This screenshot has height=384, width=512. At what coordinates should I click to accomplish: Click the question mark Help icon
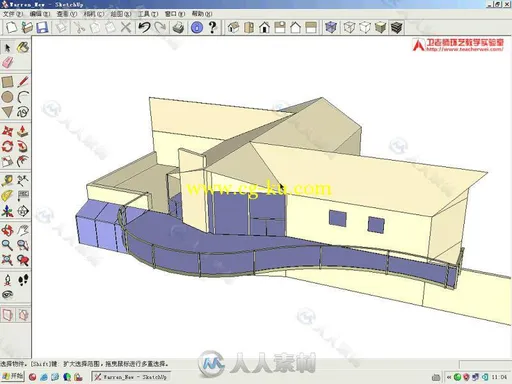point(212,27)
